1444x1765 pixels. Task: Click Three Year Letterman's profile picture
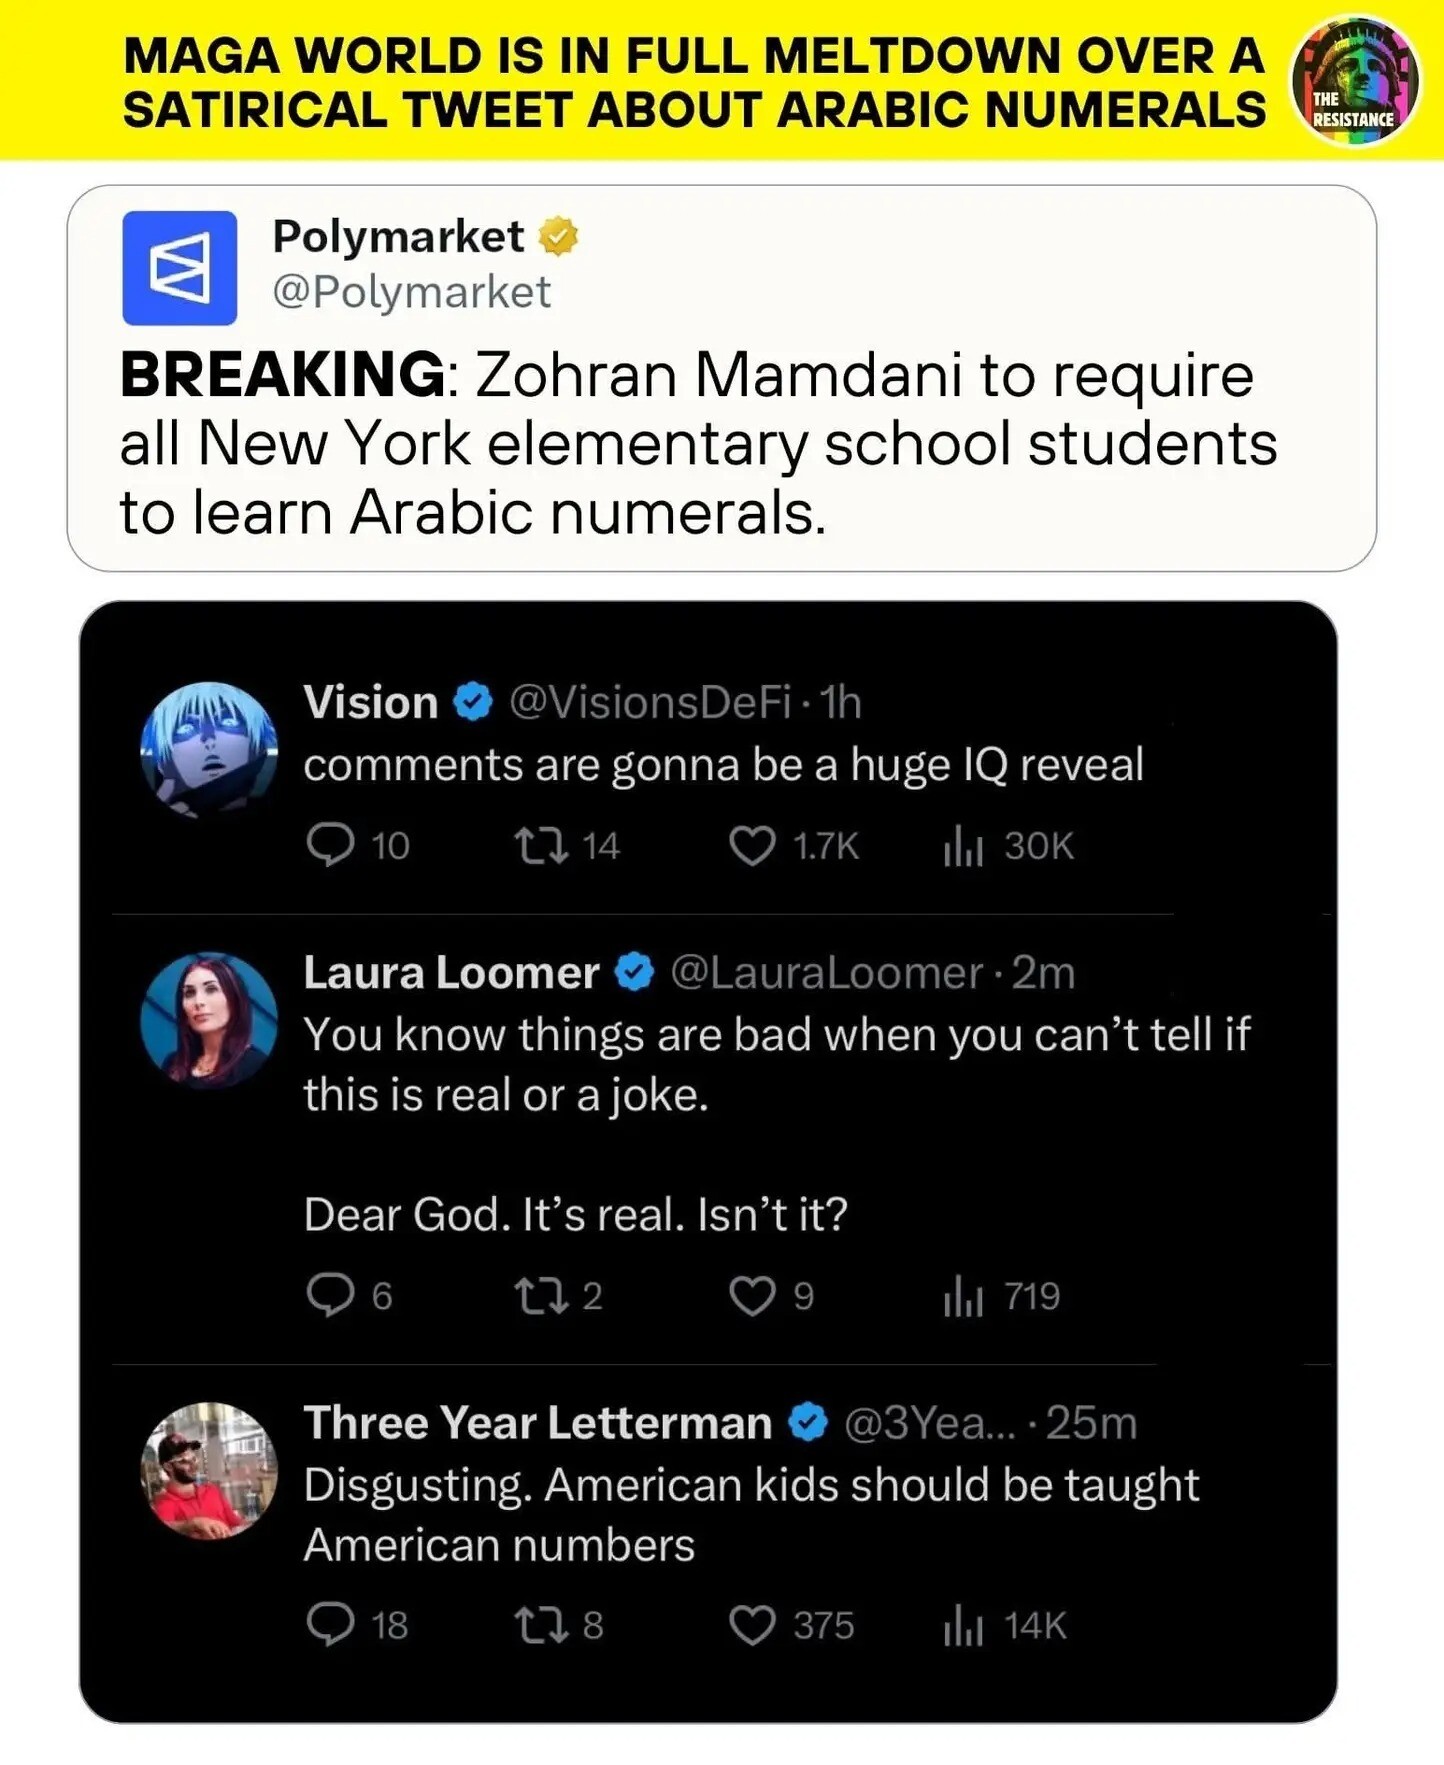click(209, 1469)
